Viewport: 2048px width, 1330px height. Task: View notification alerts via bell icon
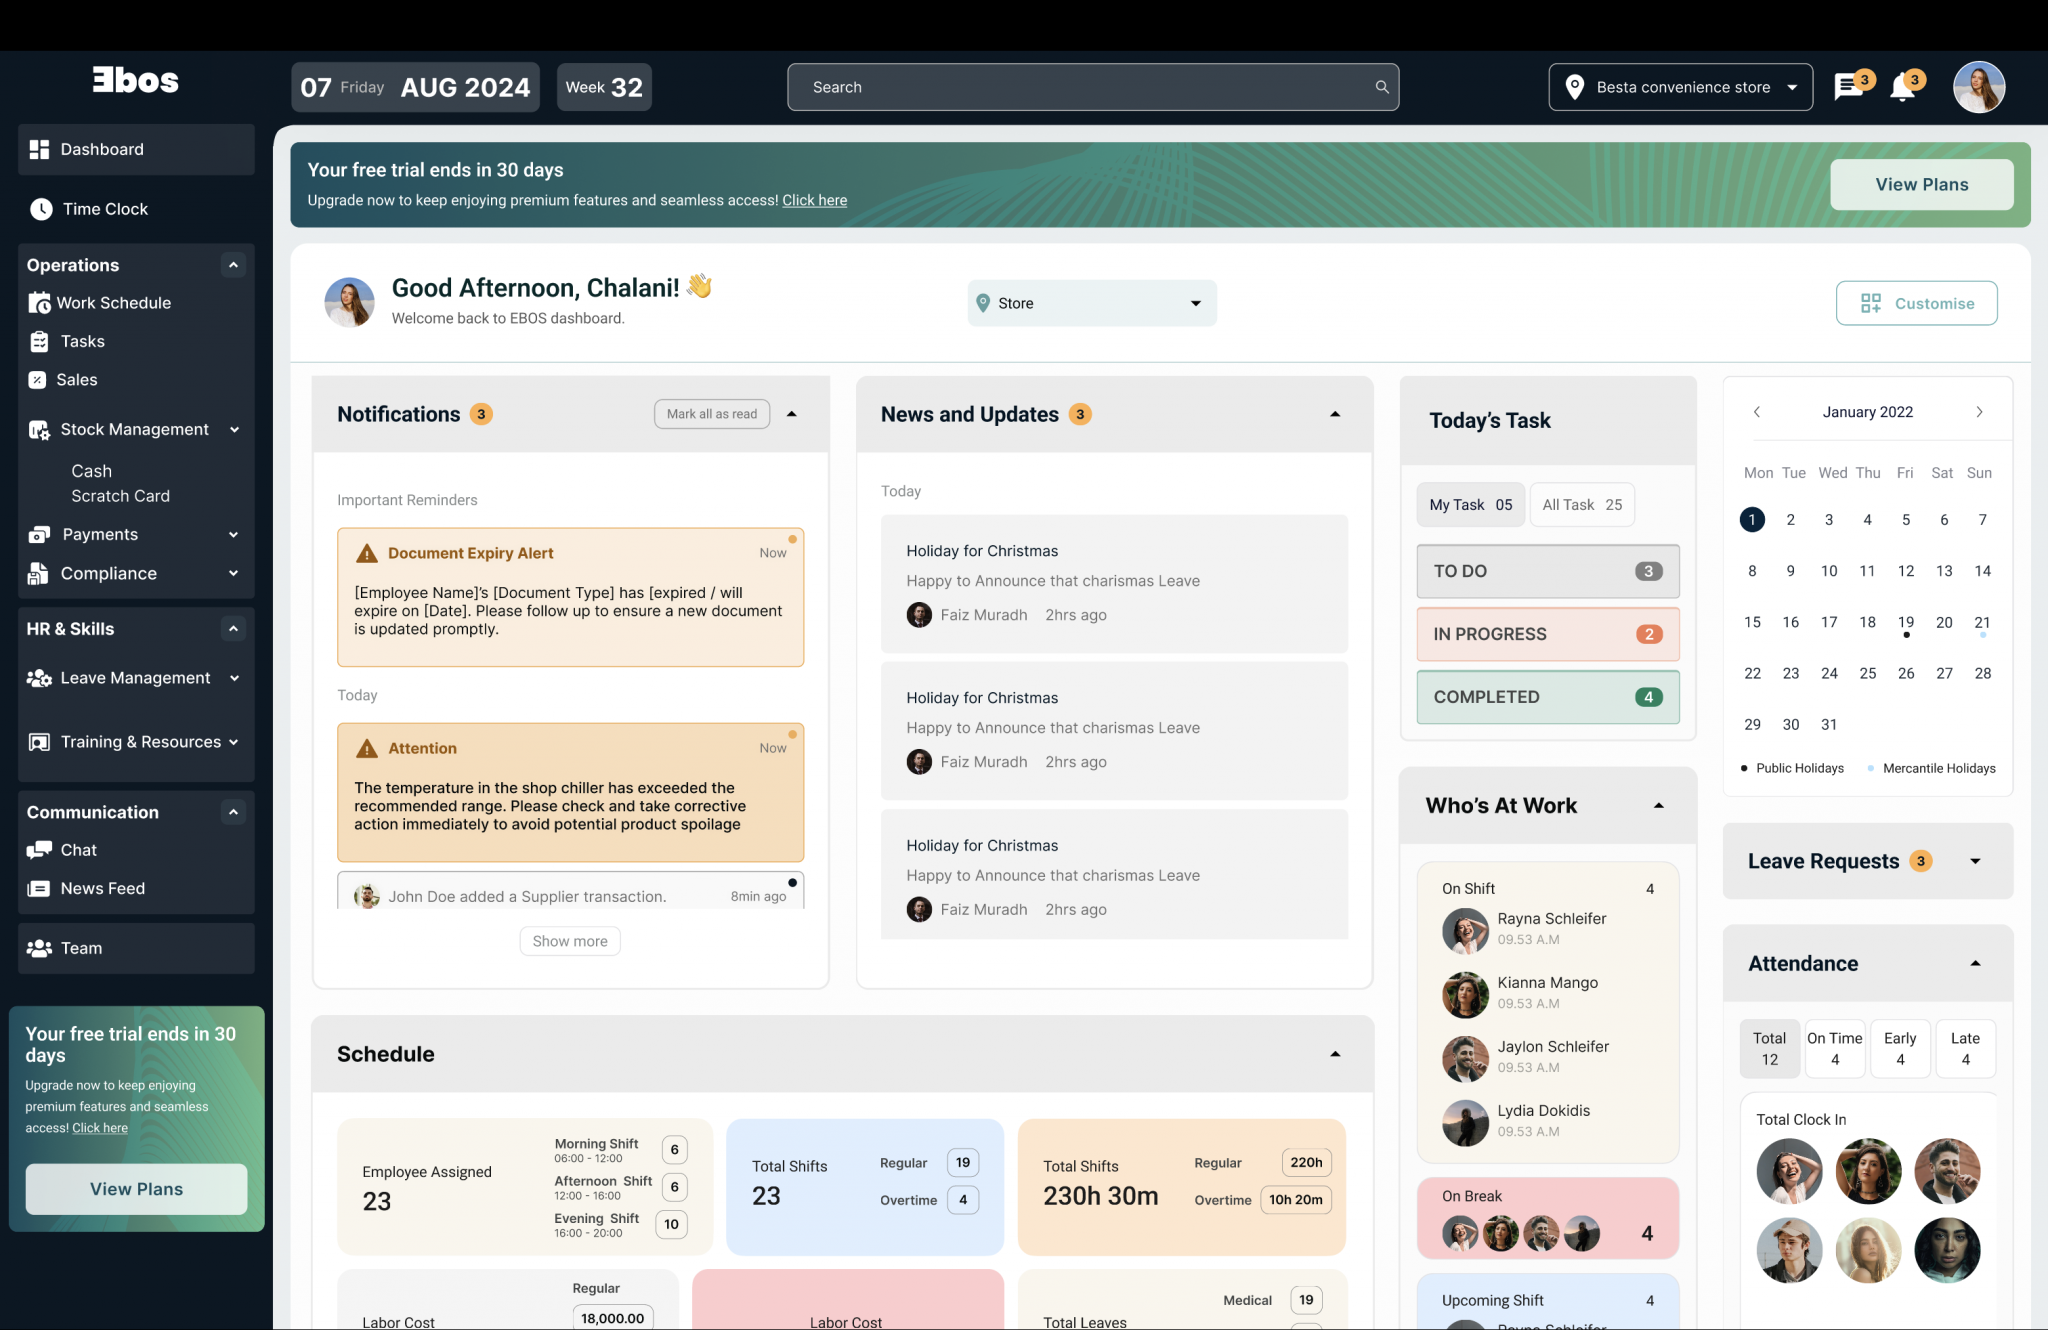[1902, 87]
